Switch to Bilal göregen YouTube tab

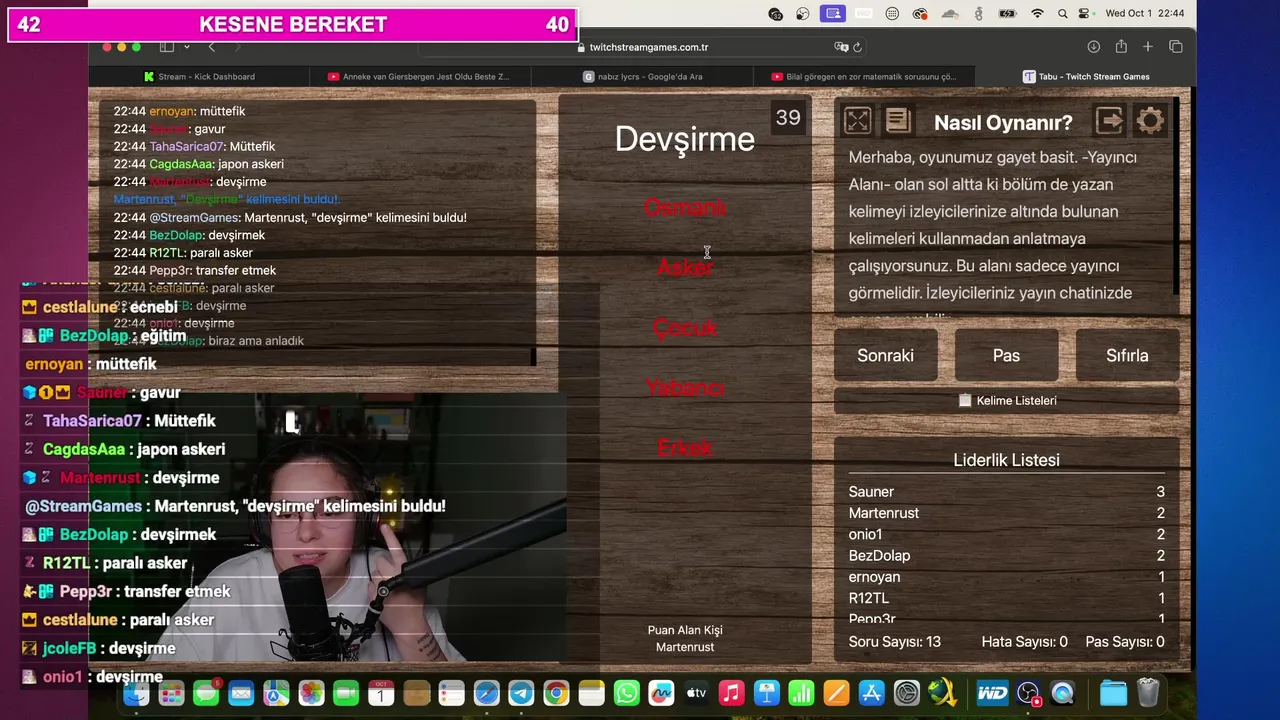(x=864, y=76)
